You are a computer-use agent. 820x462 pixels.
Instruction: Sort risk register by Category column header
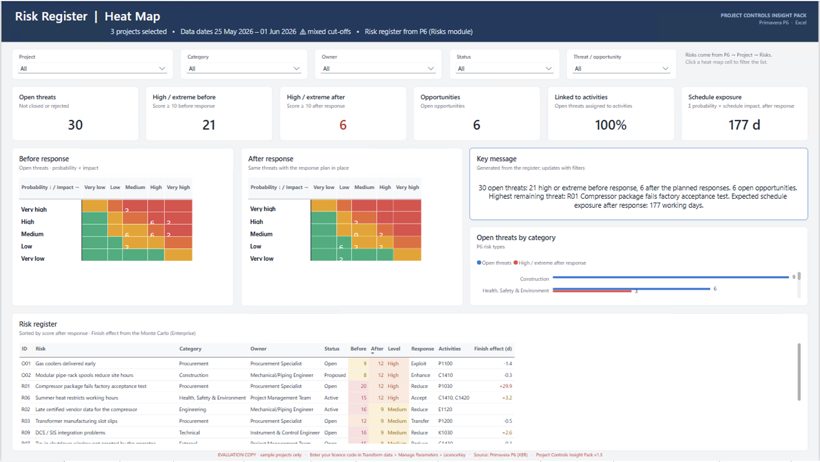[x=190, y=348]
